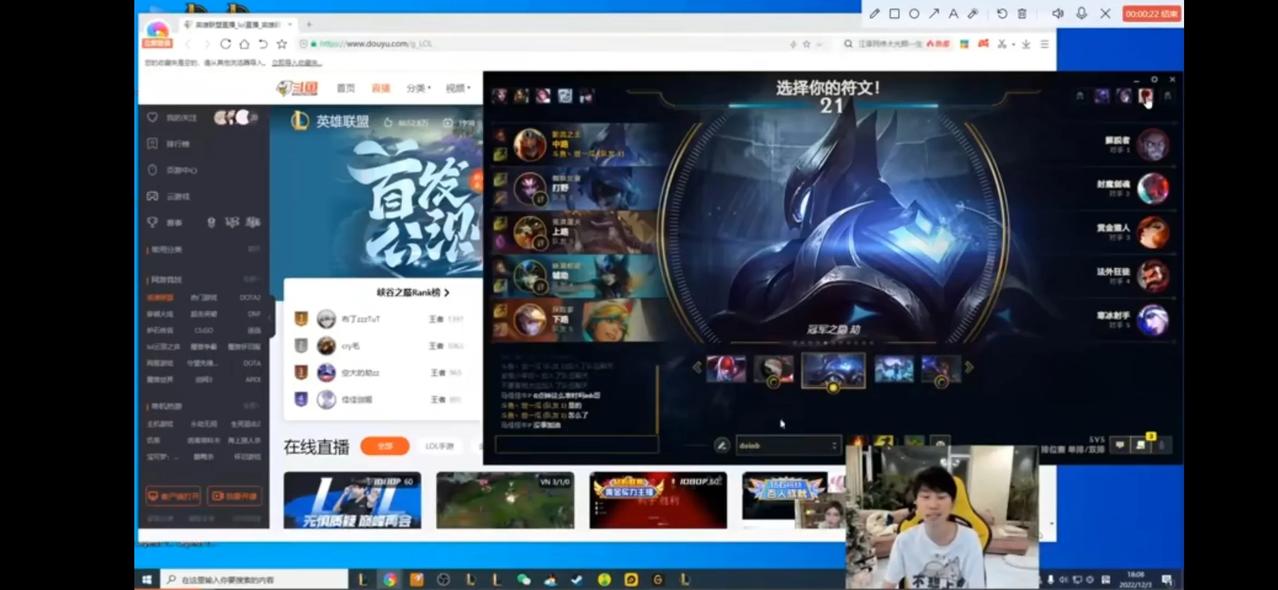Reload the Douyu page in the browser
Image resolution: width=1278 pixels, height=590 pixels.
(x=225, y=44)
